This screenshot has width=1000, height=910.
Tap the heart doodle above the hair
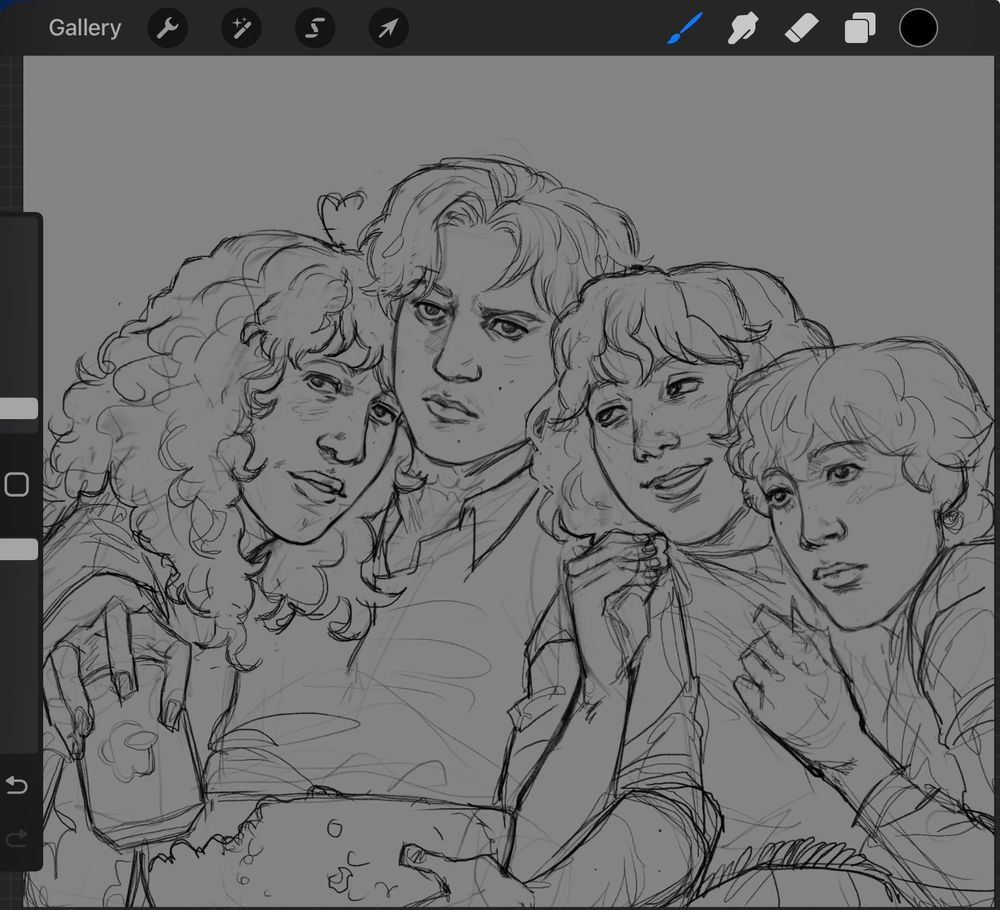340,212
